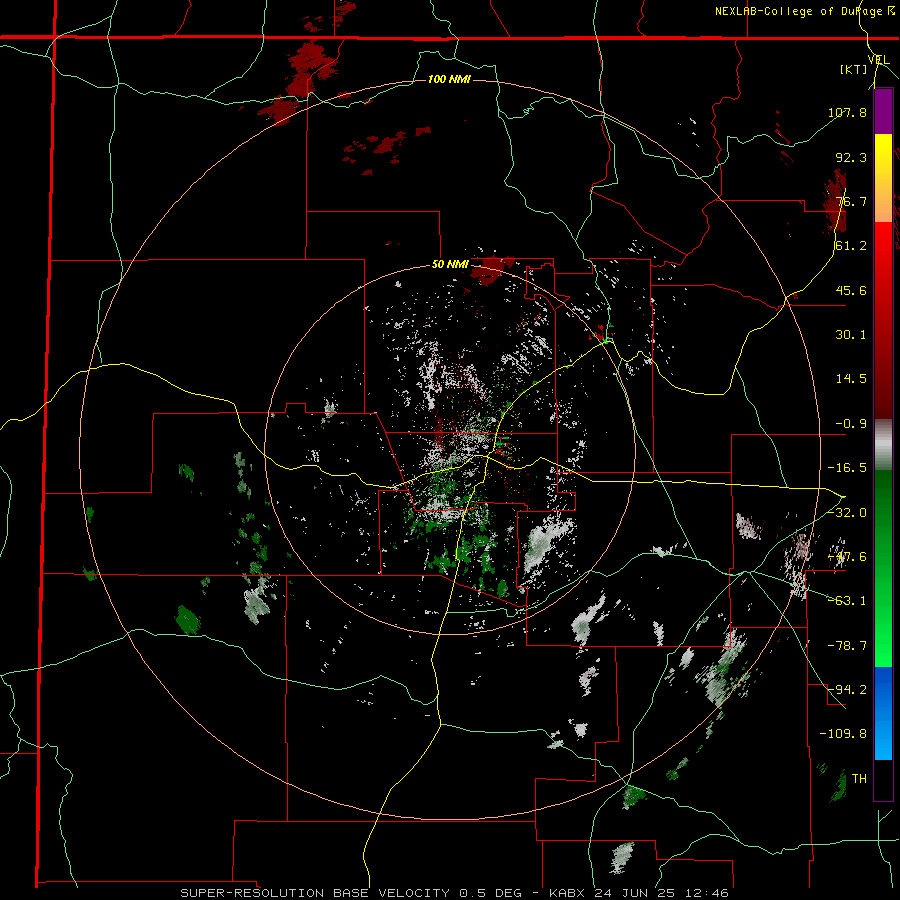Click the 100 NMI range ring label
Viewport: 900px width, 900px height.
[x=449, y=79]
